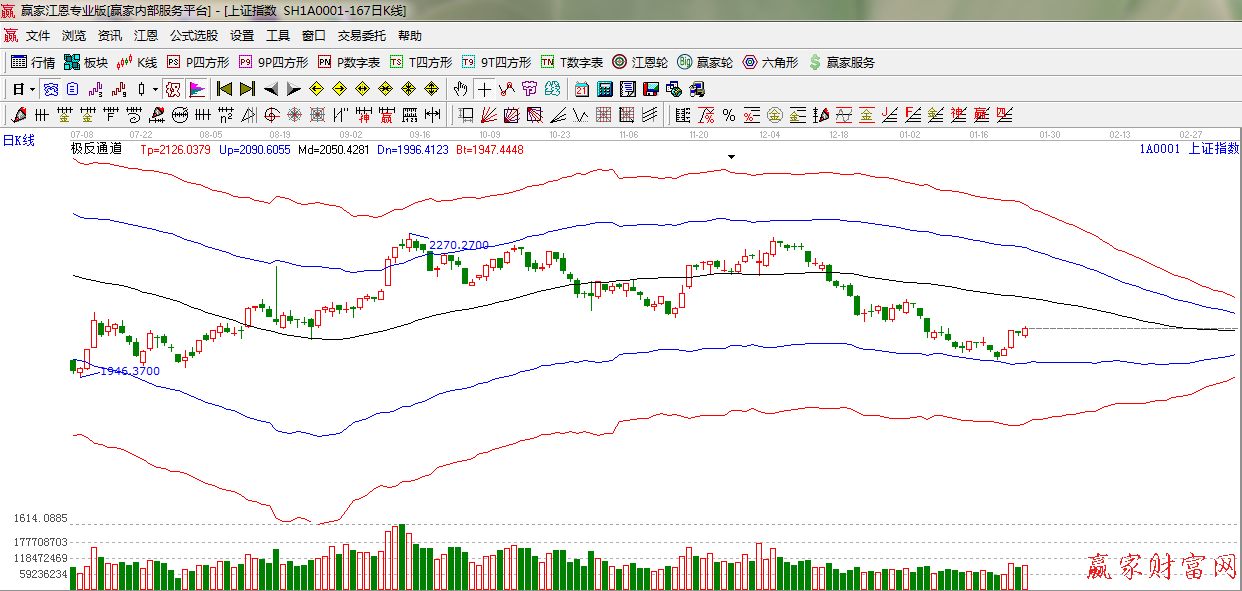Toggle the pink flag indicator button
This screenshot has width=1242, height=591.
tap(196, 89)
